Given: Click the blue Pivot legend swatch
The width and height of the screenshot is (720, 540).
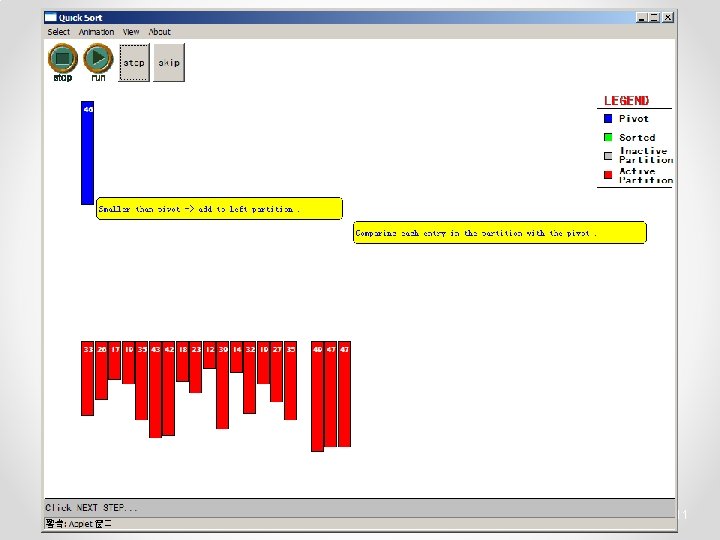Looking at the screenshot, I should coord(608,118).
